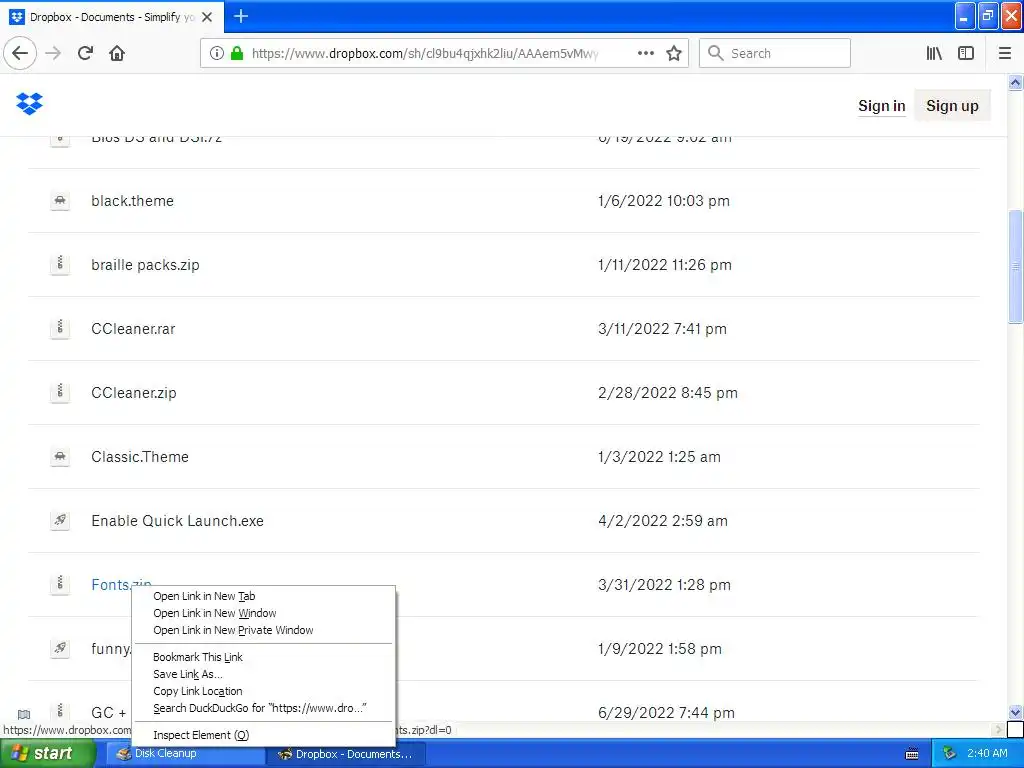The height and width of the screenshot is (768, 1024).
Task: Click the vertical scrollbar thumb
Action: click(x=1016, y=266)
